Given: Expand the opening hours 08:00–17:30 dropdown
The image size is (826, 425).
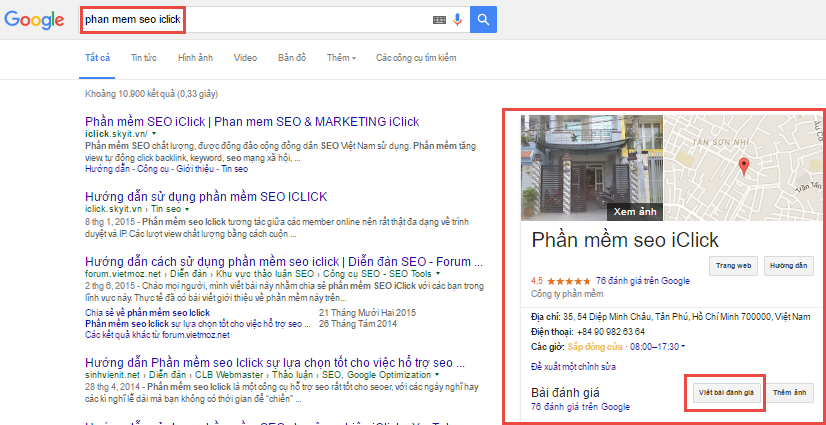Looking at the screenshot, I should [x=657, y=347].
